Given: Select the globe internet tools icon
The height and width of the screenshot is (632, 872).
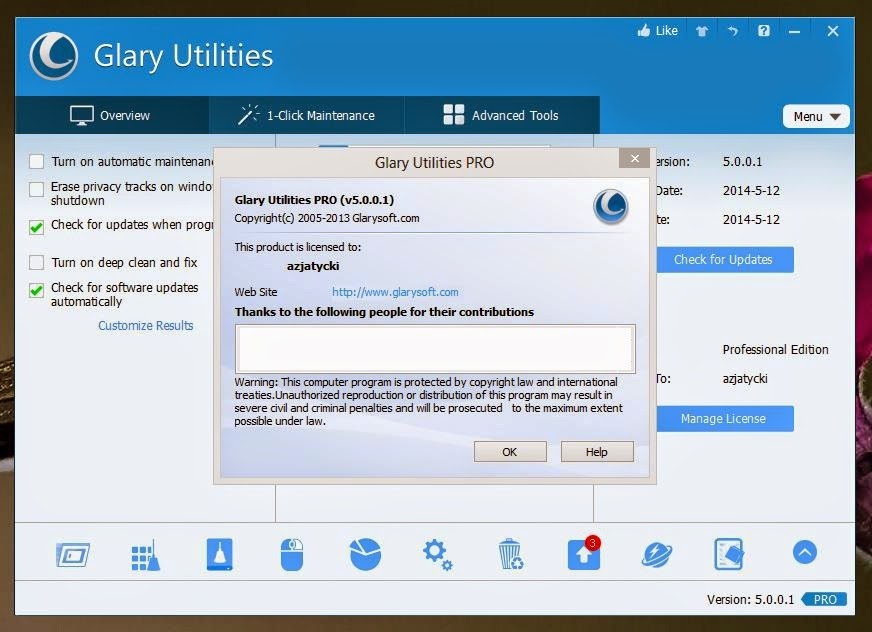Looking at the screenshot, I should (655, 554).
